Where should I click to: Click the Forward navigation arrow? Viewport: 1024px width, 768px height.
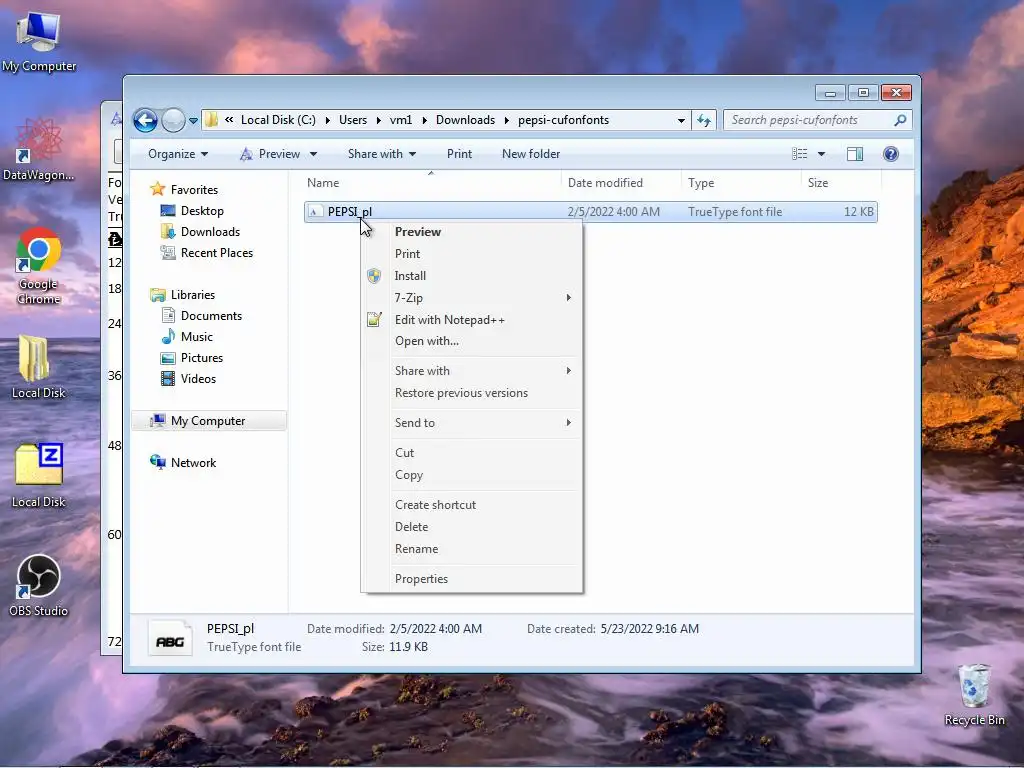173,120
